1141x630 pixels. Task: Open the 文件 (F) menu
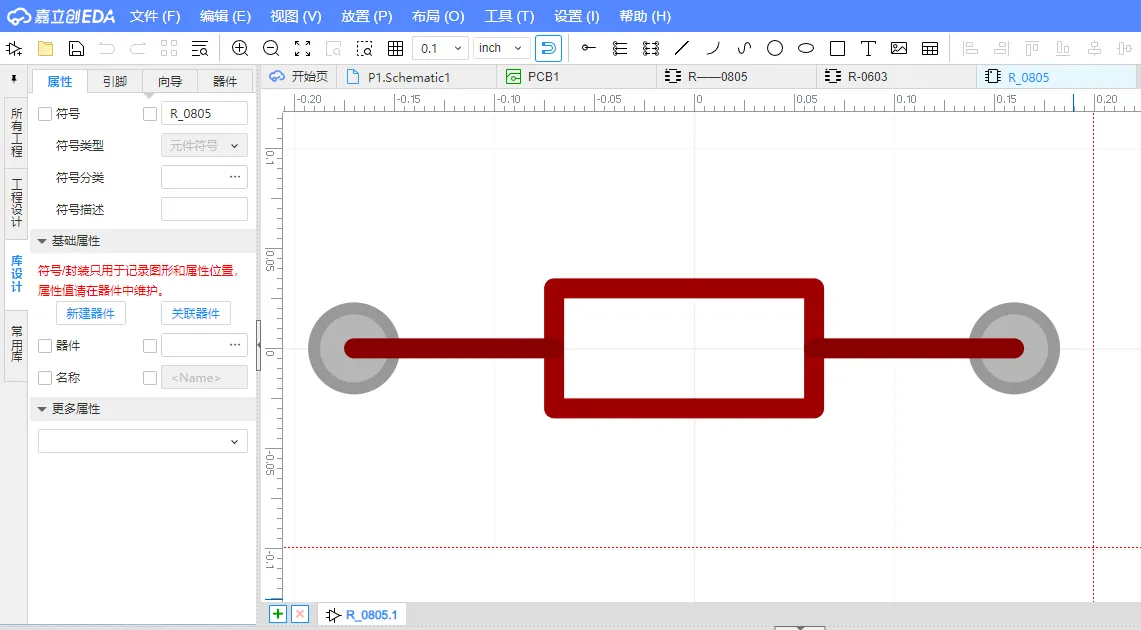[155, 16]
